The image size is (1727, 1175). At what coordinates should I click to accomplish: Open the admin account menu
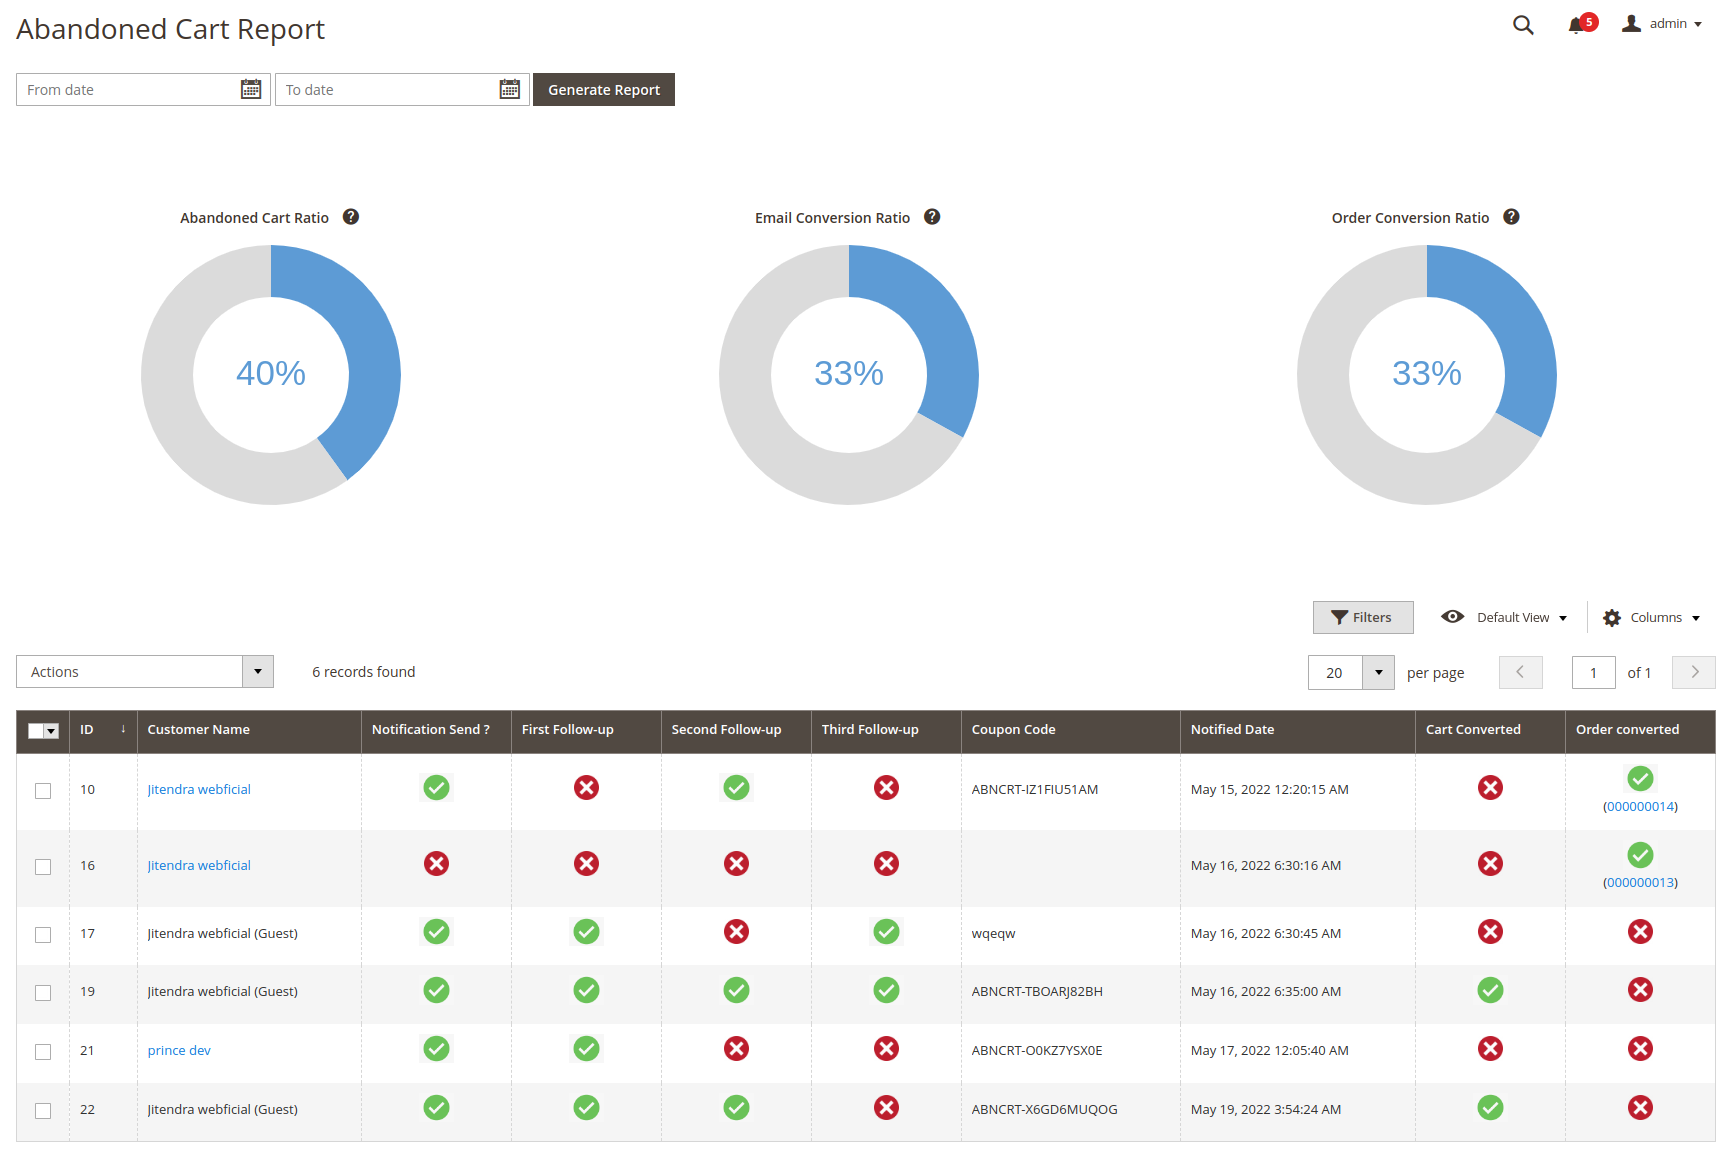coord(1662,24)
